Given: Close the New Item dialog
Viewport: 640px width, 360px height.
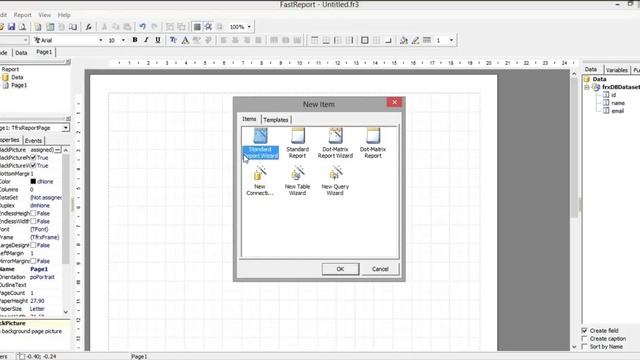Looking at the screenshot, I should coord(394,102).
